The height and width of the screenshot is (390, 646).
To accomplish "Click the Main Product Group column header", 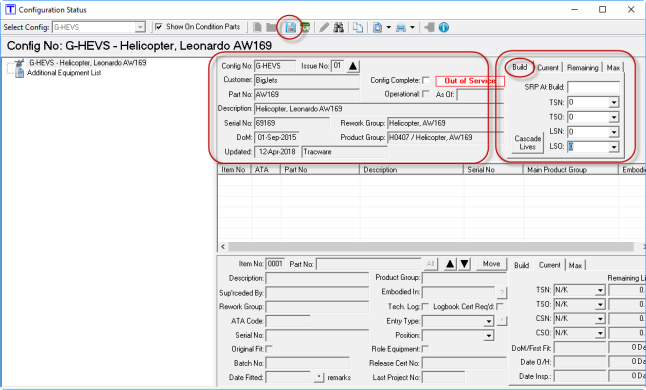I will pos(571,170).
